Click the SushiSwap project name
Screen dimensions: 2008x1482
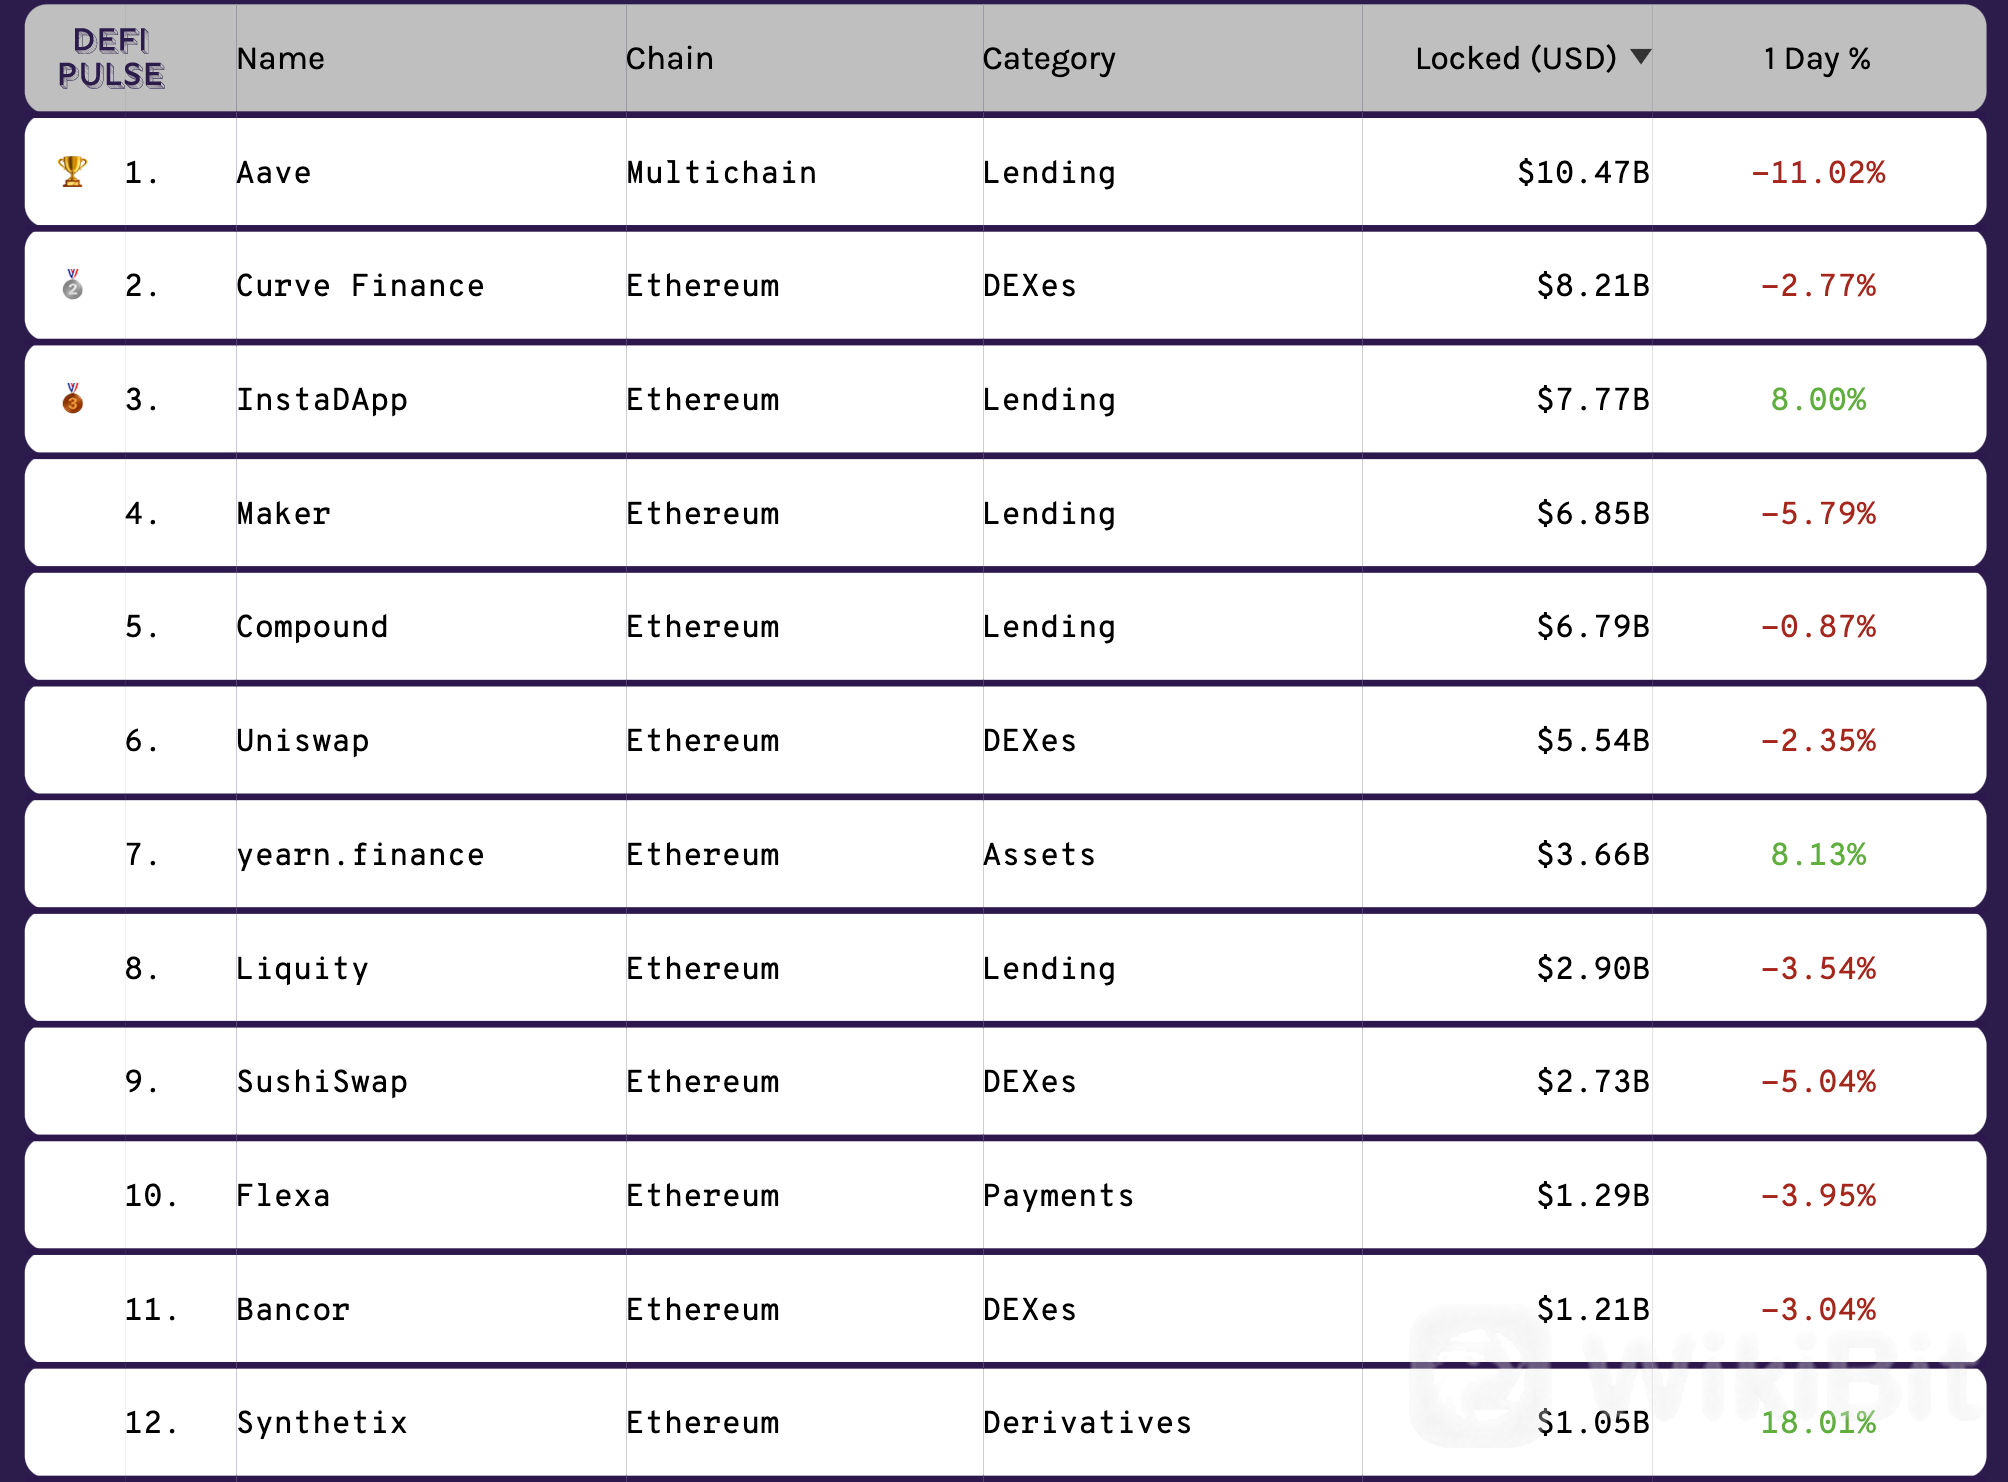[x=322, y=1081]
